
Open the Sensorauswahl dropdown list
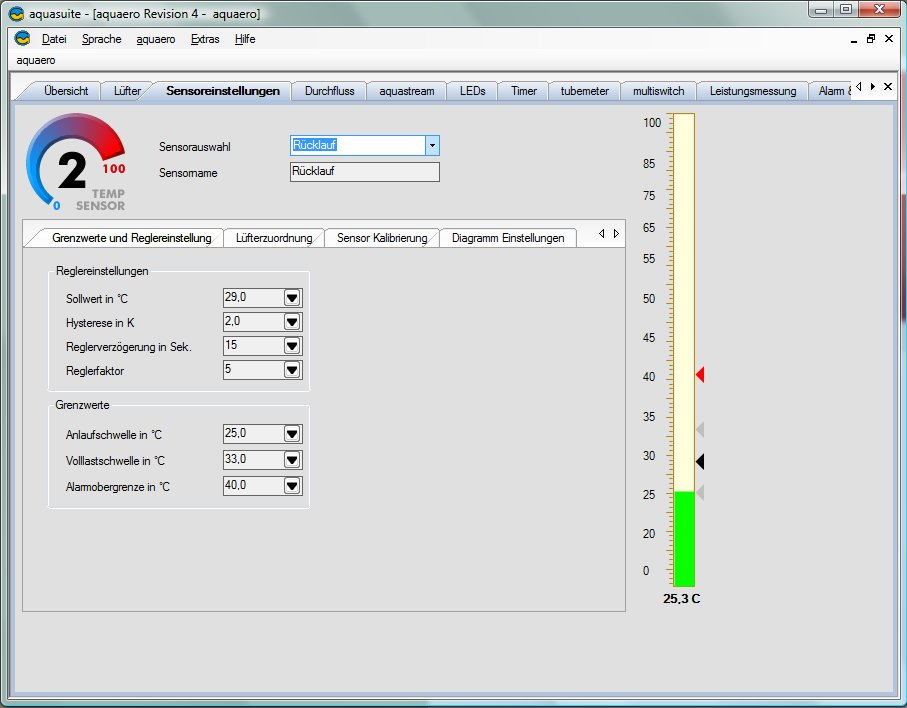(x=432, y=146)
